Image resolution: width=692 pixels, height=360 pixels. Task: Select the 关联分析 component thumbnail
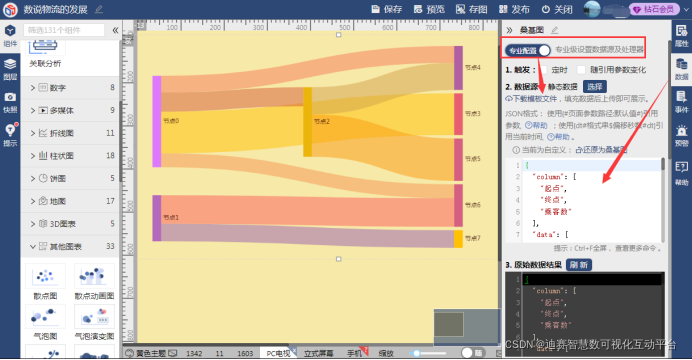[45, 53]
